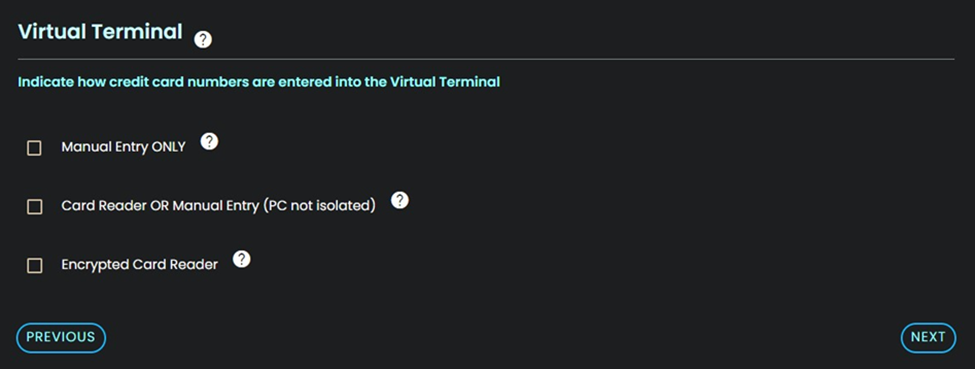This screenshot has width=975, height=369.
Task: Toggle the square box left of Encrypted Card Reader
Action: (34, 266)
